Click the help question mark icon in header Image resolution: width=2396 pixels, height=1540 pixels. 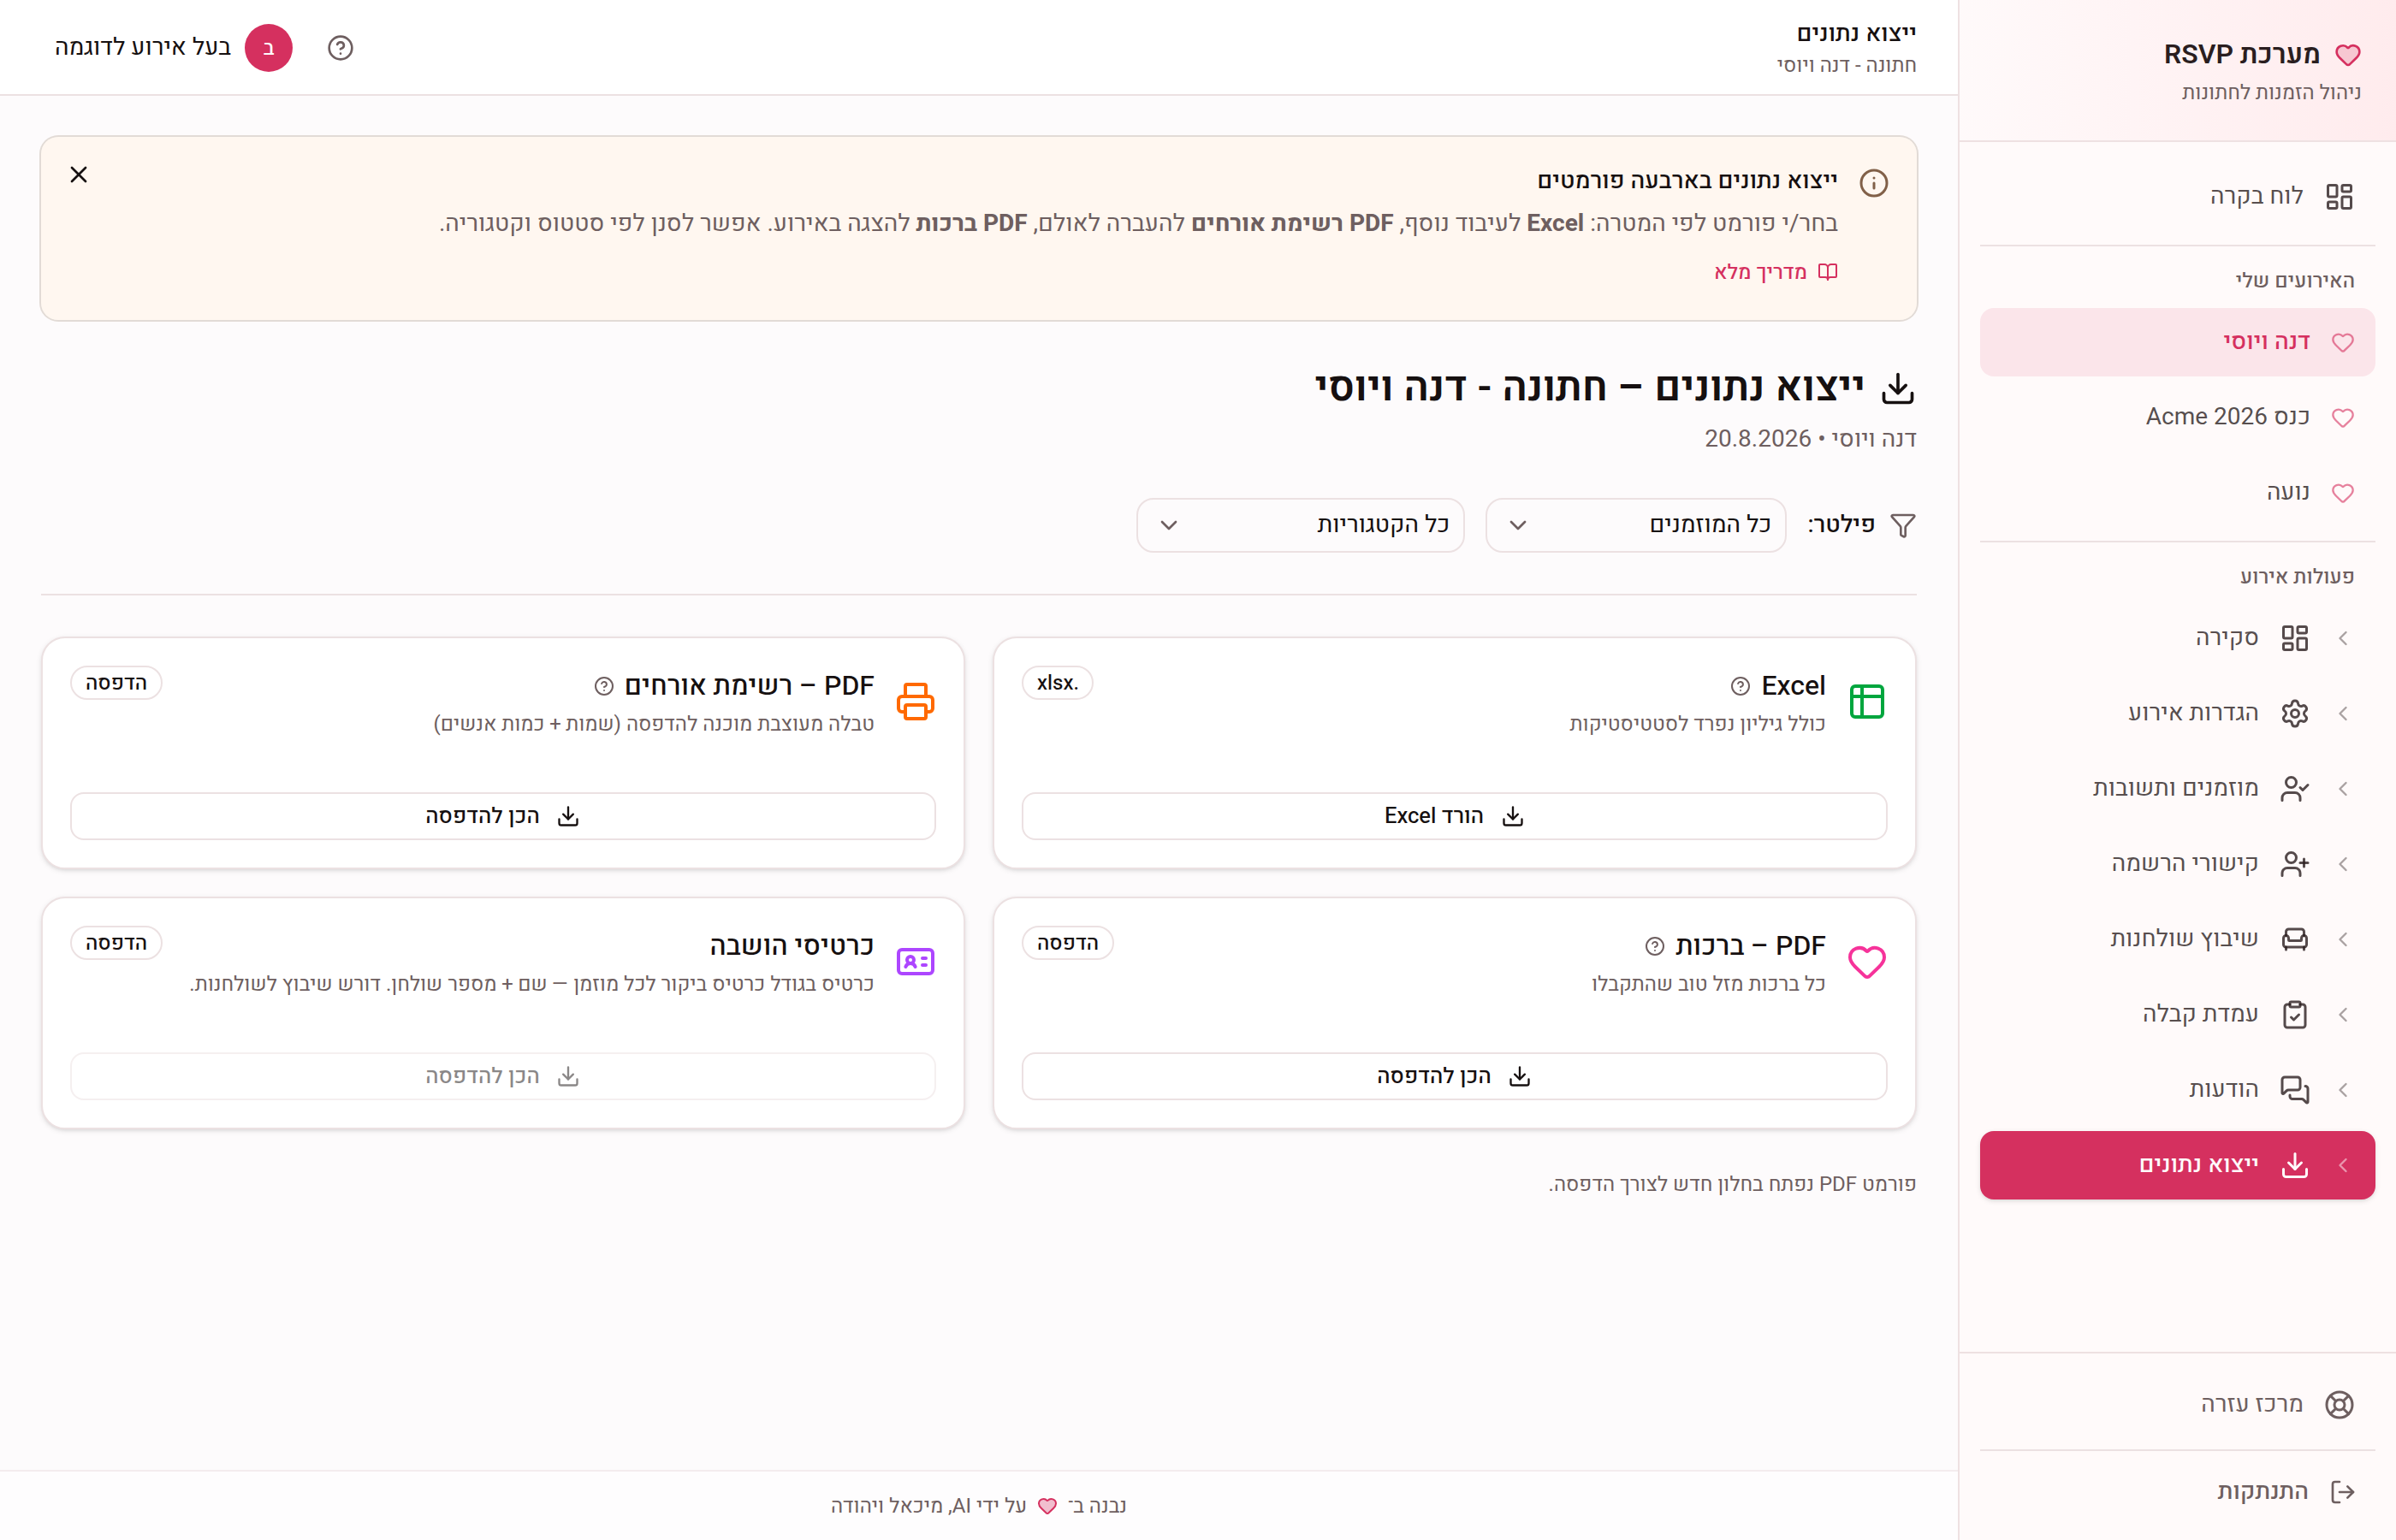340,48
